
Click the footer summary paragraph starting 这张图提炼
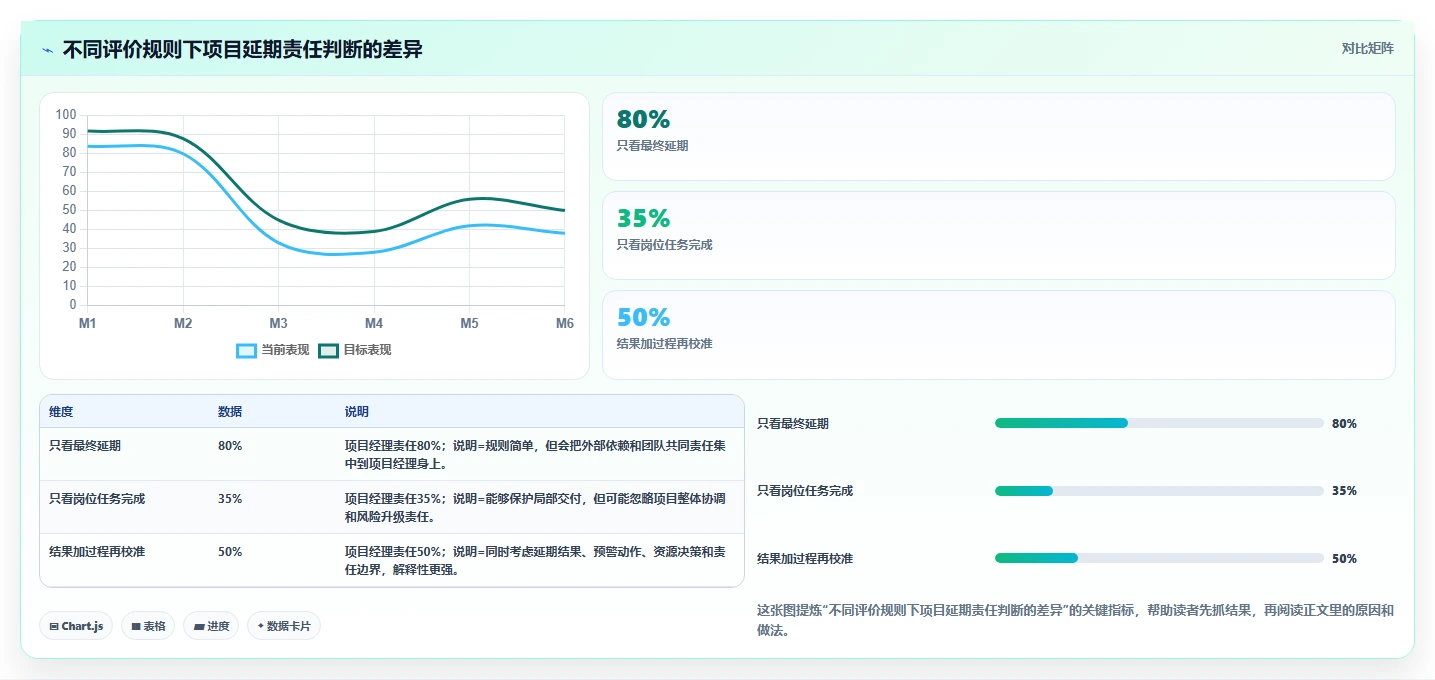tap(1075, 620)
